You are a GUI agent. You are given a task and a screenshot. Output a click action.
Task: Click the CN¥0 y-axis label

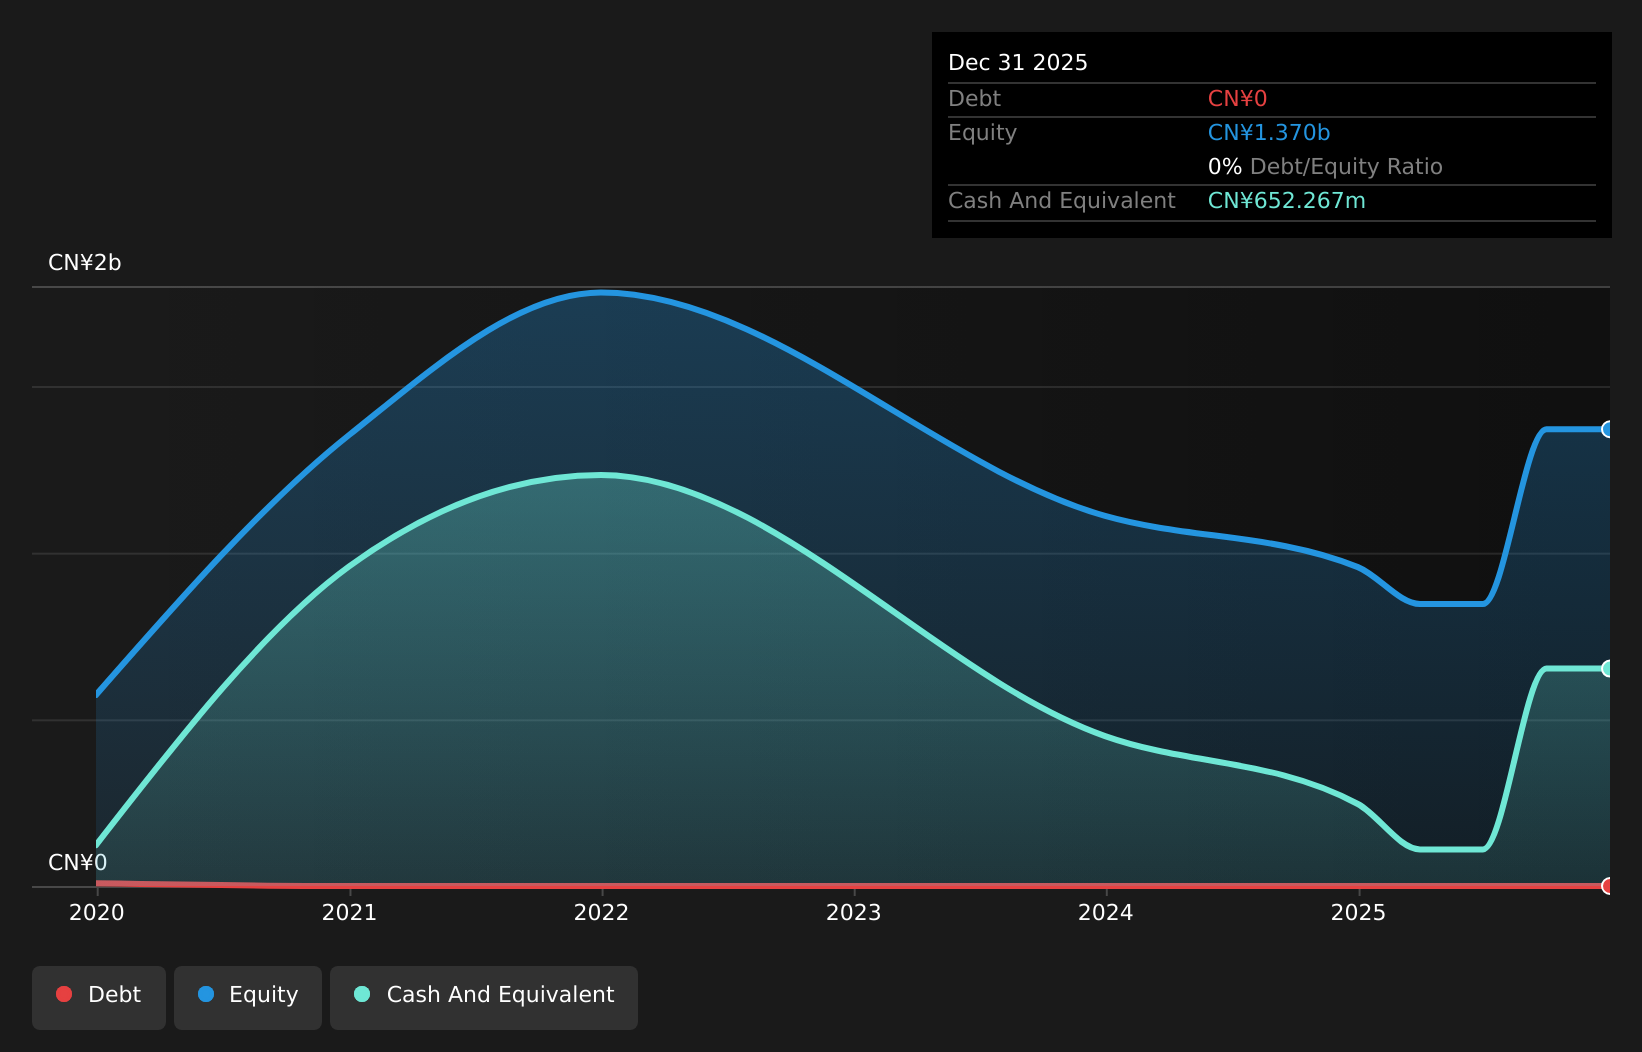(78, 863)
